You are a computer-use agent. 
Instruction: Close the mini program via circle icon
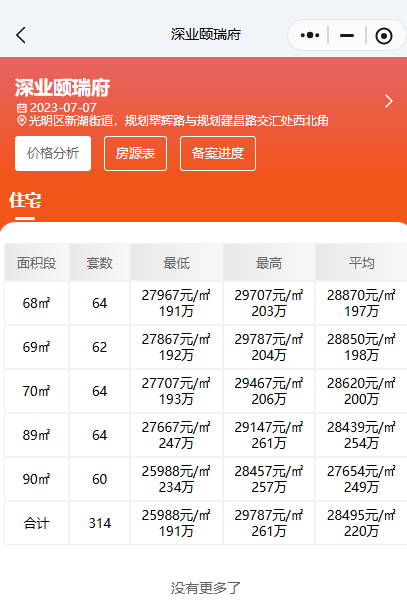click(x=384, y=36)
